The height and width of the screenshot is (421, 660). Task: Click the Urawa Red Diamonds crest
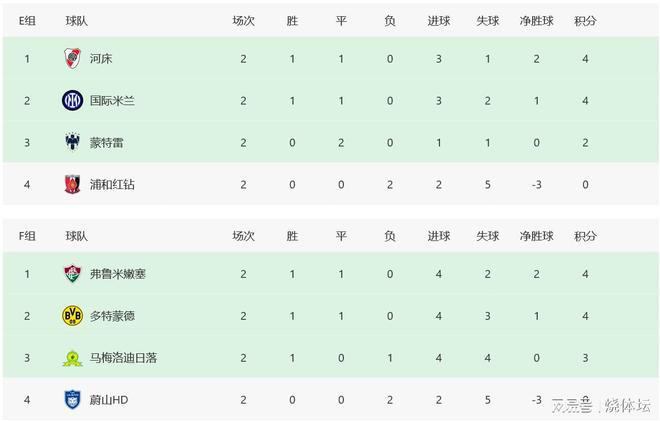click(72, 184)
